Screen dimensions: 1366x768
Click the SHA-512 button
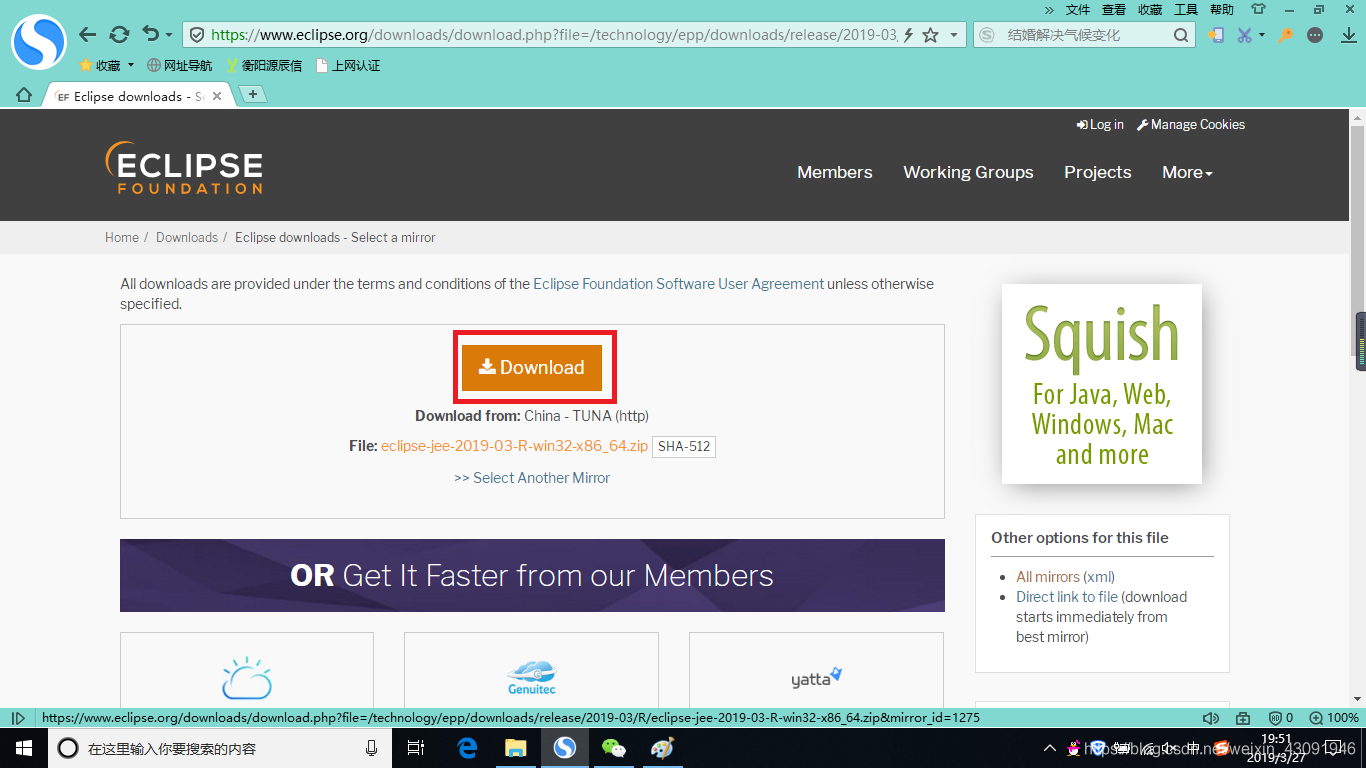pyautogui.click(x=684, y=446)
